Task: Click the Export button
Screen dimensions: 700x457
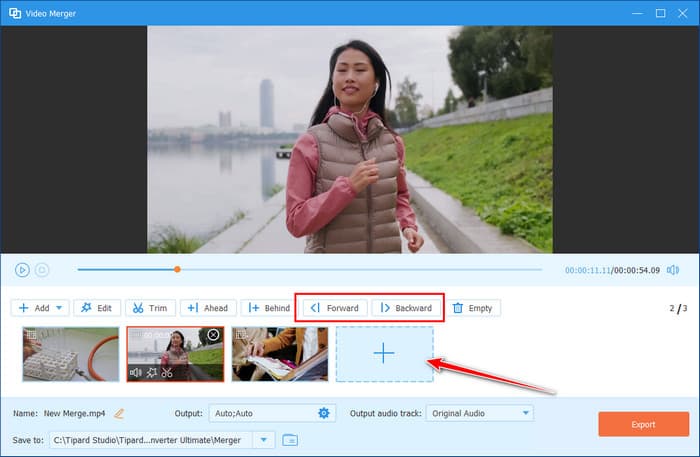Action: (643, 424)
